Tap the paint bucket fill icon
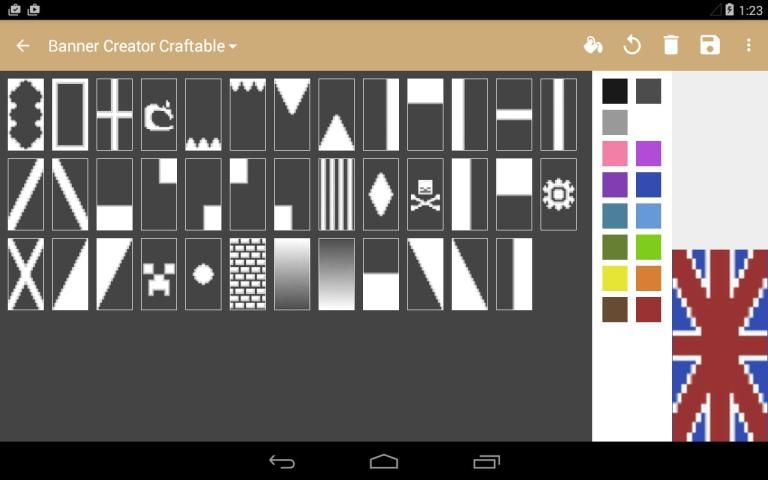Viewport: 768px width, 480px height. [593, 45]
